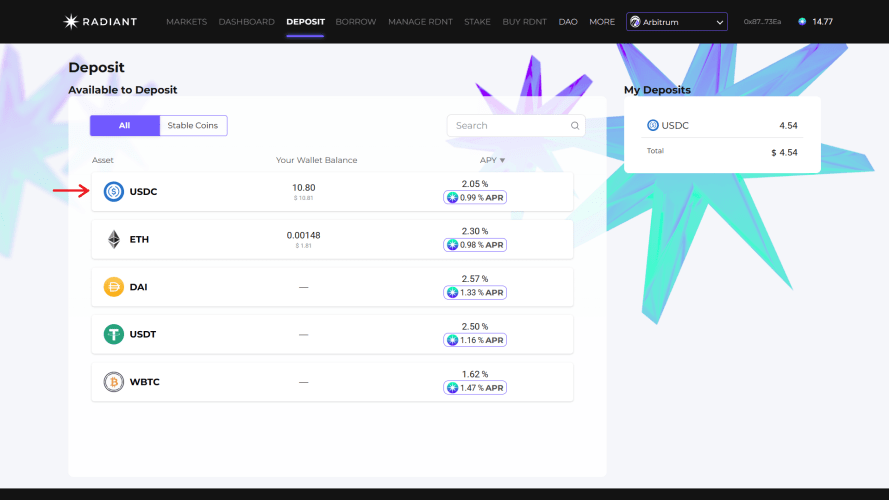Click the USDT Tether icon

click(x=113, y=334)
